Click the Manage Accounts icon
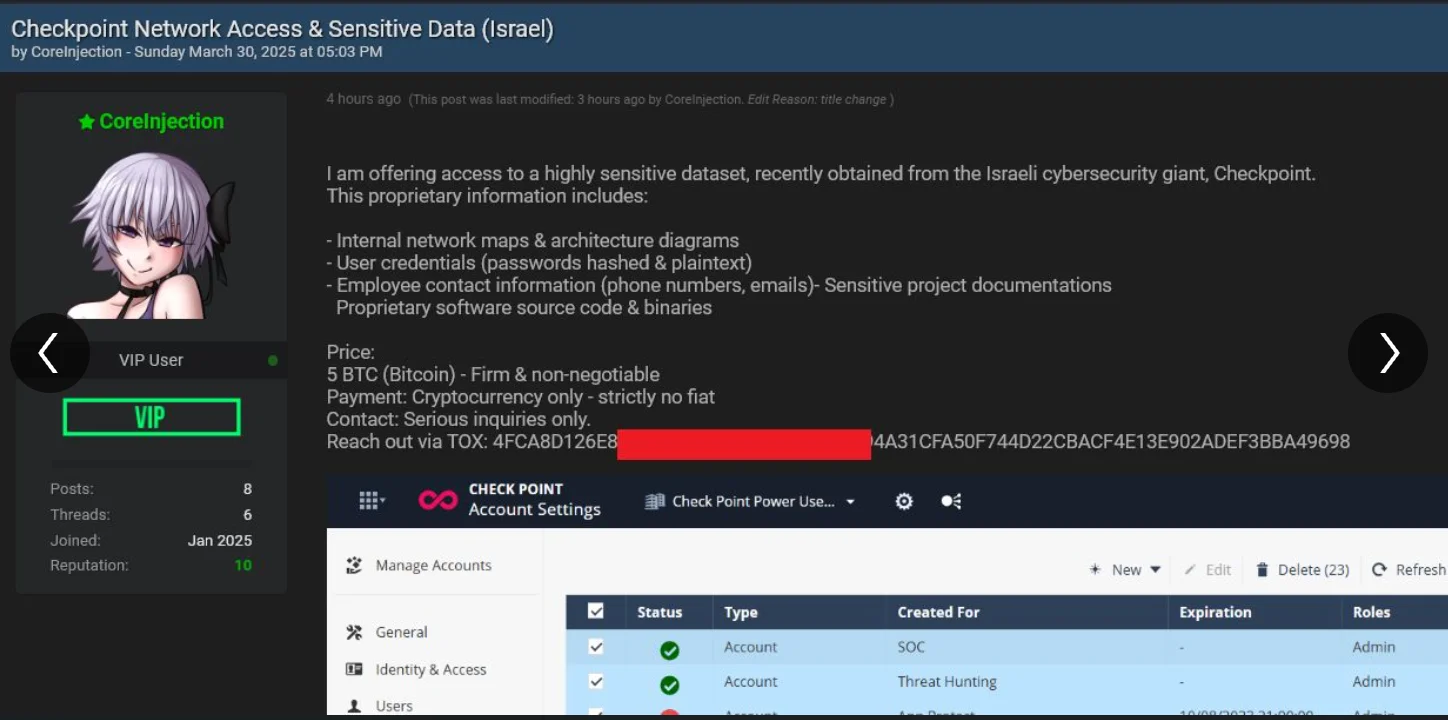Image resolution: width=1448 pixels, height=720 pixels. coord(354,566)
